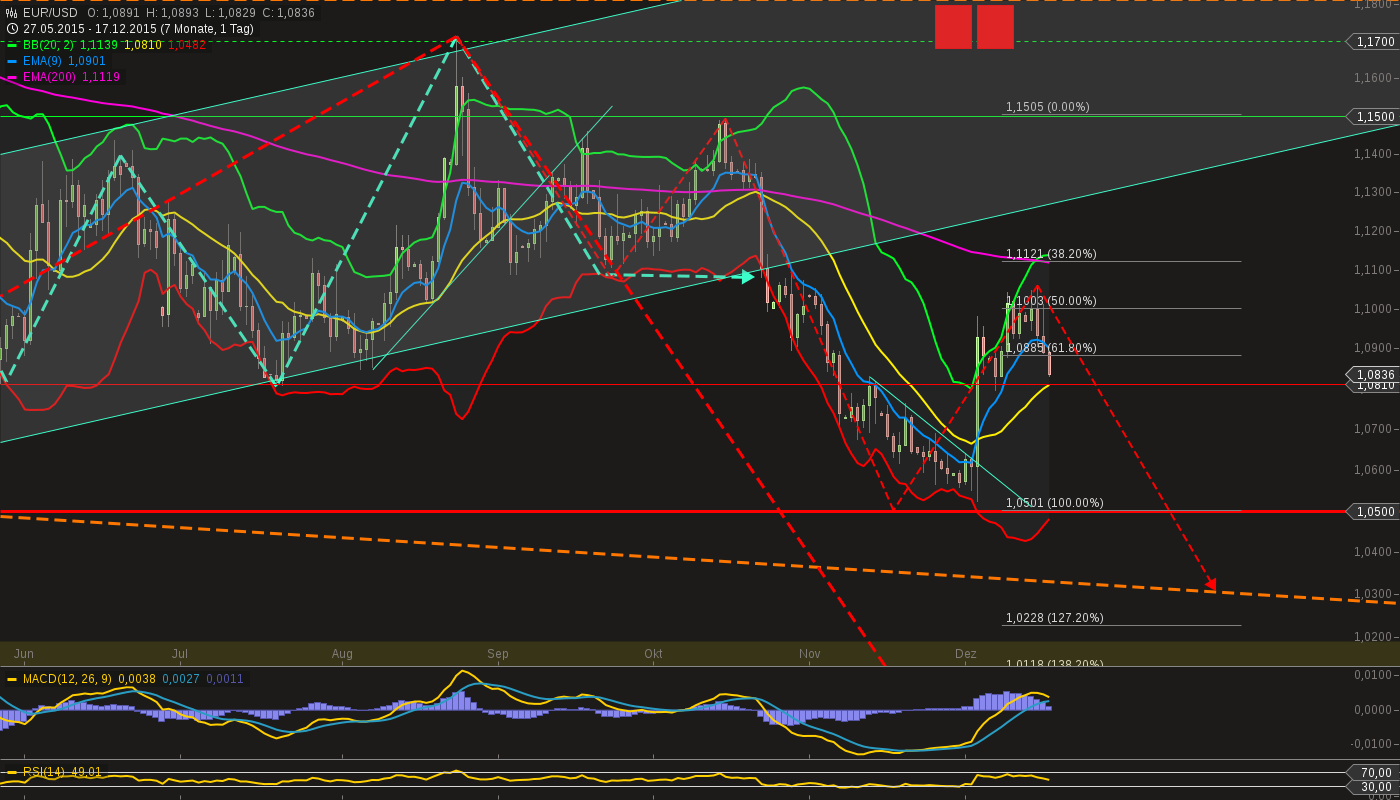This screenshot has width=1400, height=800.
Task: Click the Fibonacci label 1,1121 (38.20%)
Action: (1051, 254)
